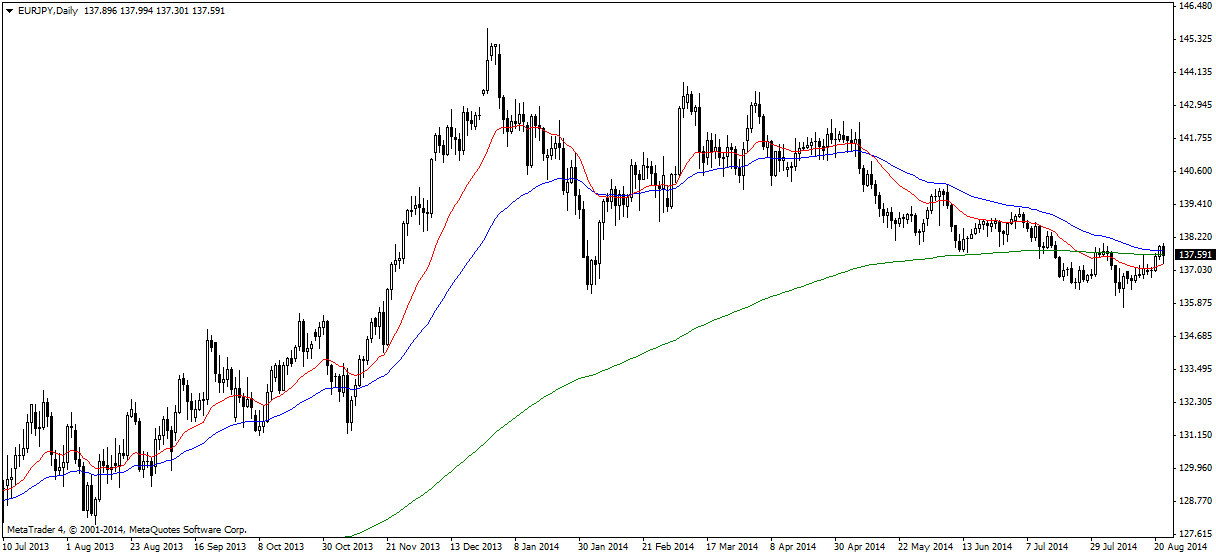
Task: Click the 20 Aug 2014 date label
Action: coord(1182,547)
